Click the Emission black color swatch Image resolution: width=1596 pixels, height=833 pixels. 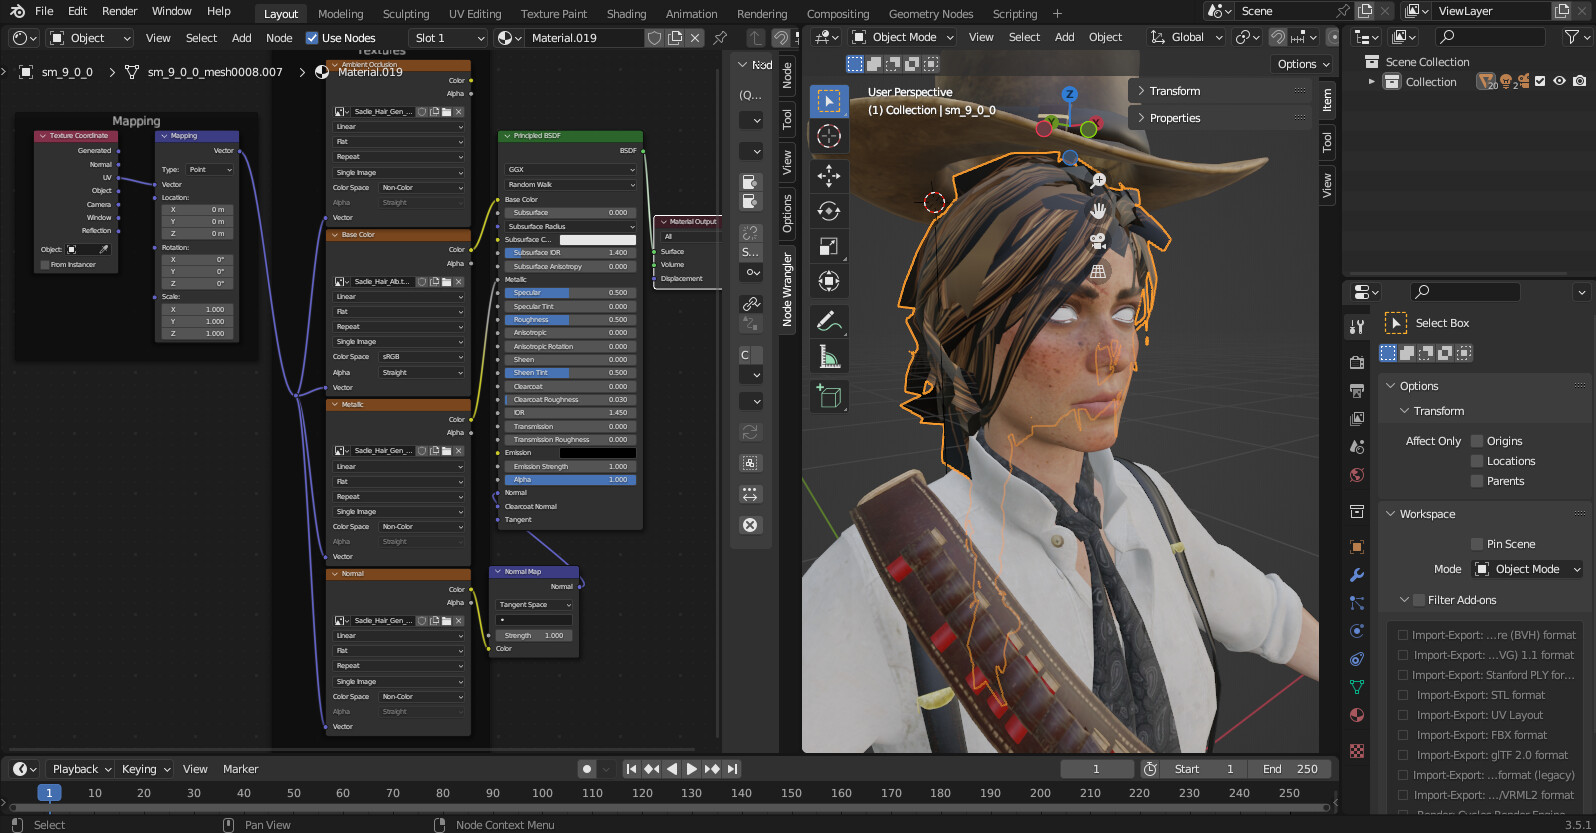pos(597,453)
